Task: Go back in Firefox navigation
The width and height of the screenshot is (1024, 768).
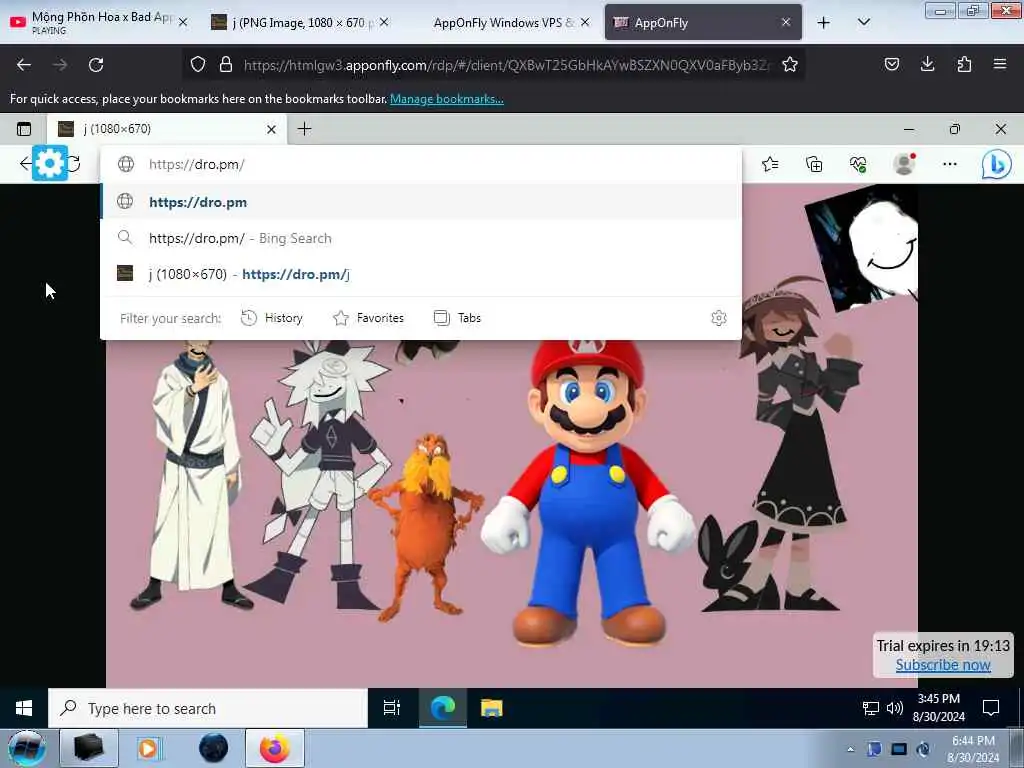Action: pos(24,65)
